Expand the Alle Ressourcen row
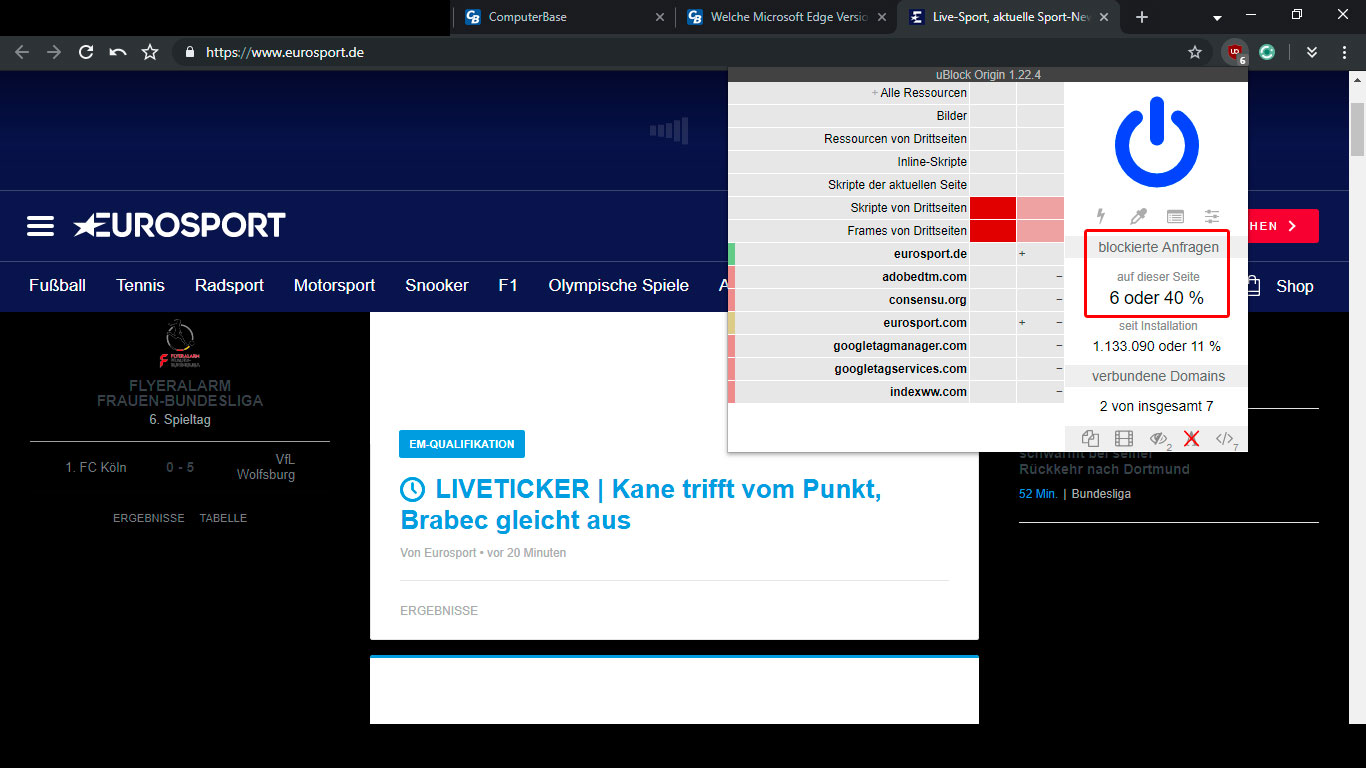This screenshot has width=1366, height=768. (919, 93)
